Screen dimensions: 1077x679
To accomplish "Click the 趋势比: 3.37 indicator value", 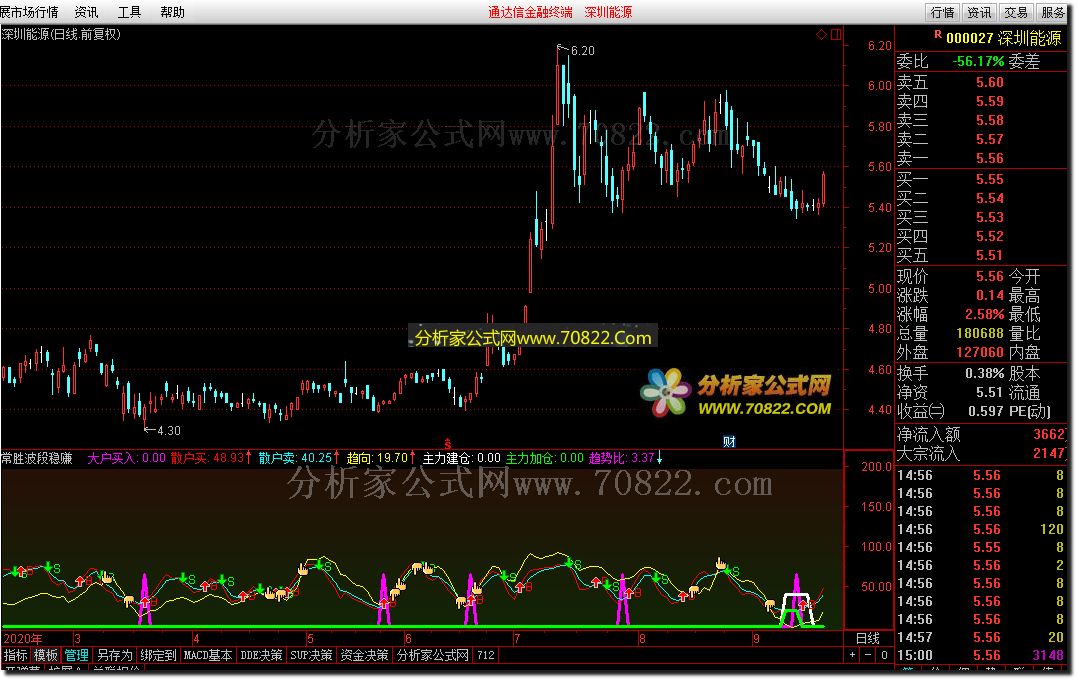I will tap(625, 458).
